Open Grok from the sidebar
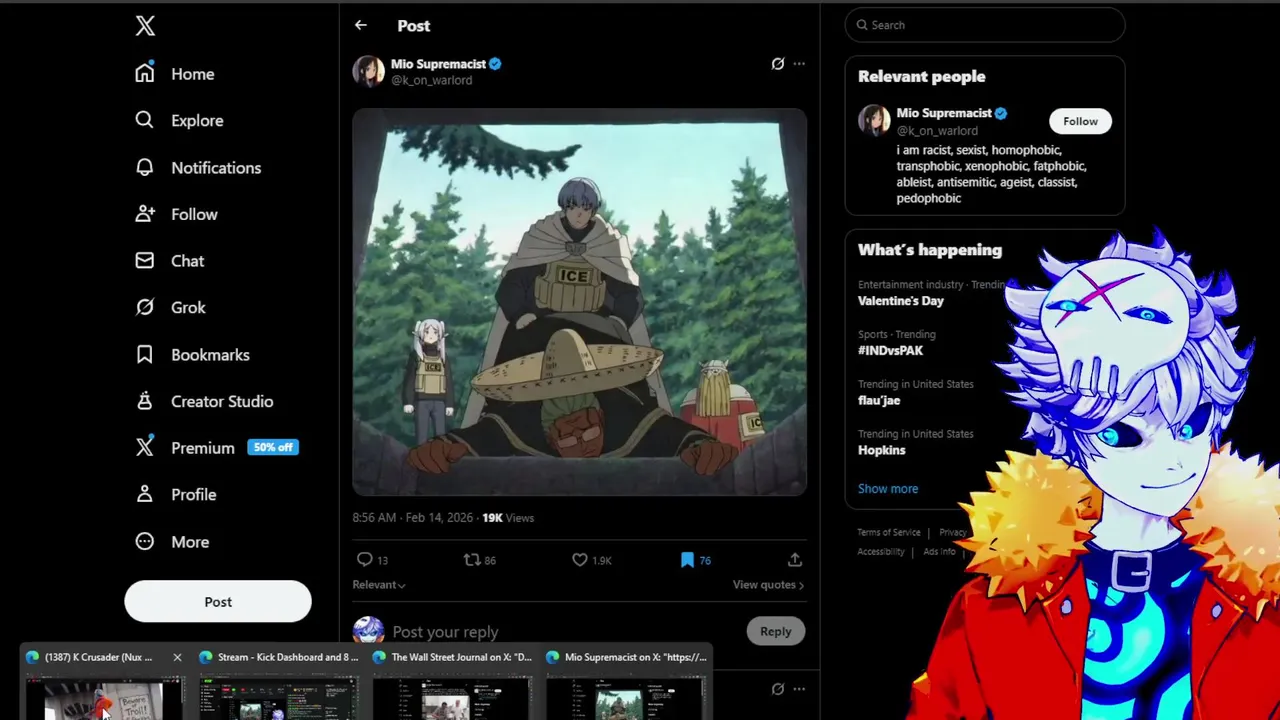This screenshot has height=720, width=1280. click(x=170, y=307)
